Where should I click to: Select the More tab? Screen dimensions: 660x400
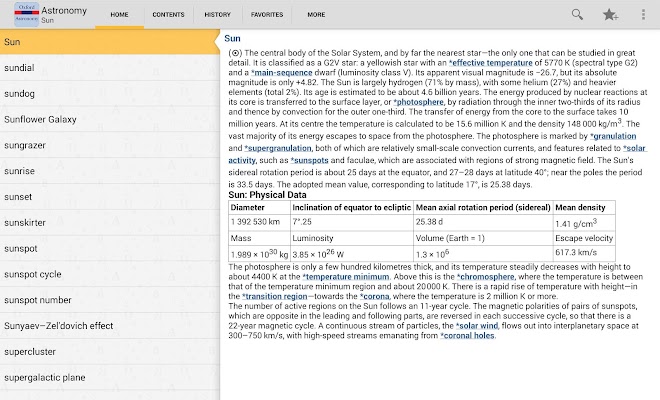316,14
